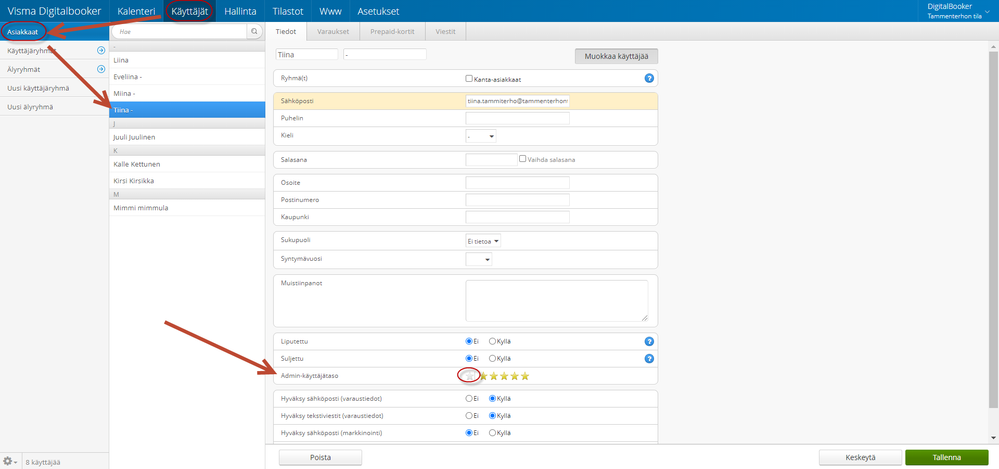Open the Käyttäjät menu

coord(190,11)
